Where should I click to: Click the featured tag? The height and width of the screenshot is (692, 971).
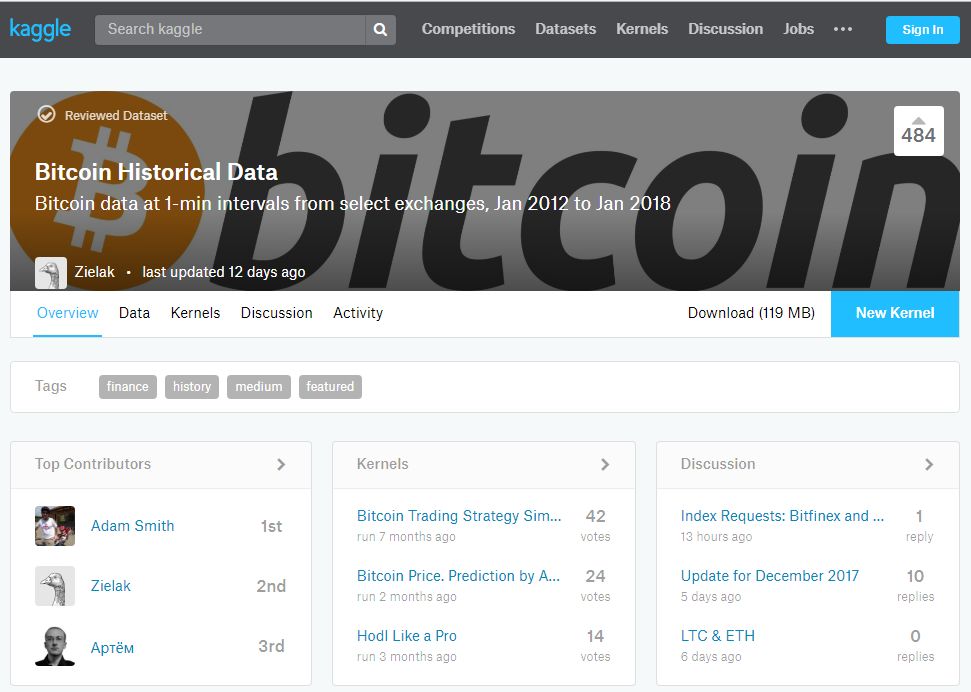330,387
